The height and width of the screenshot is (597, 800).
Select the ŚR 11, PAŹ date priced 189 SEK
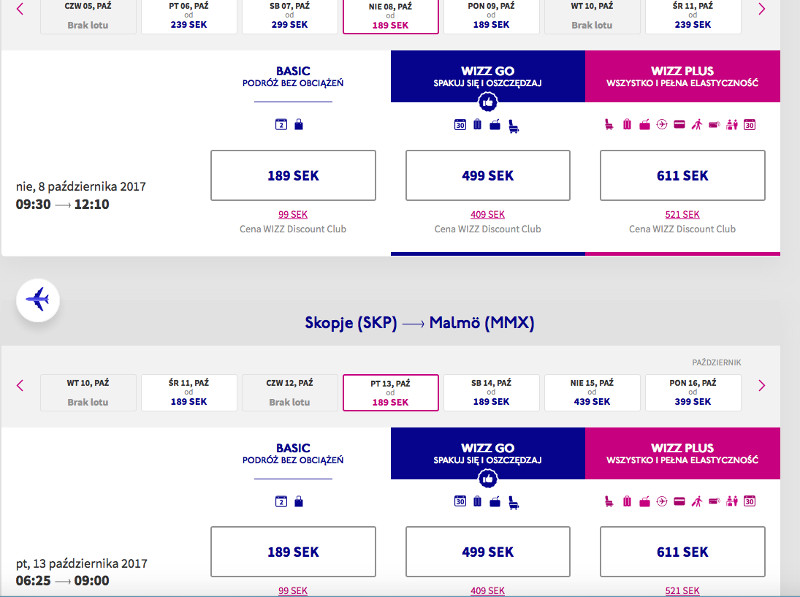coord(189,392)
